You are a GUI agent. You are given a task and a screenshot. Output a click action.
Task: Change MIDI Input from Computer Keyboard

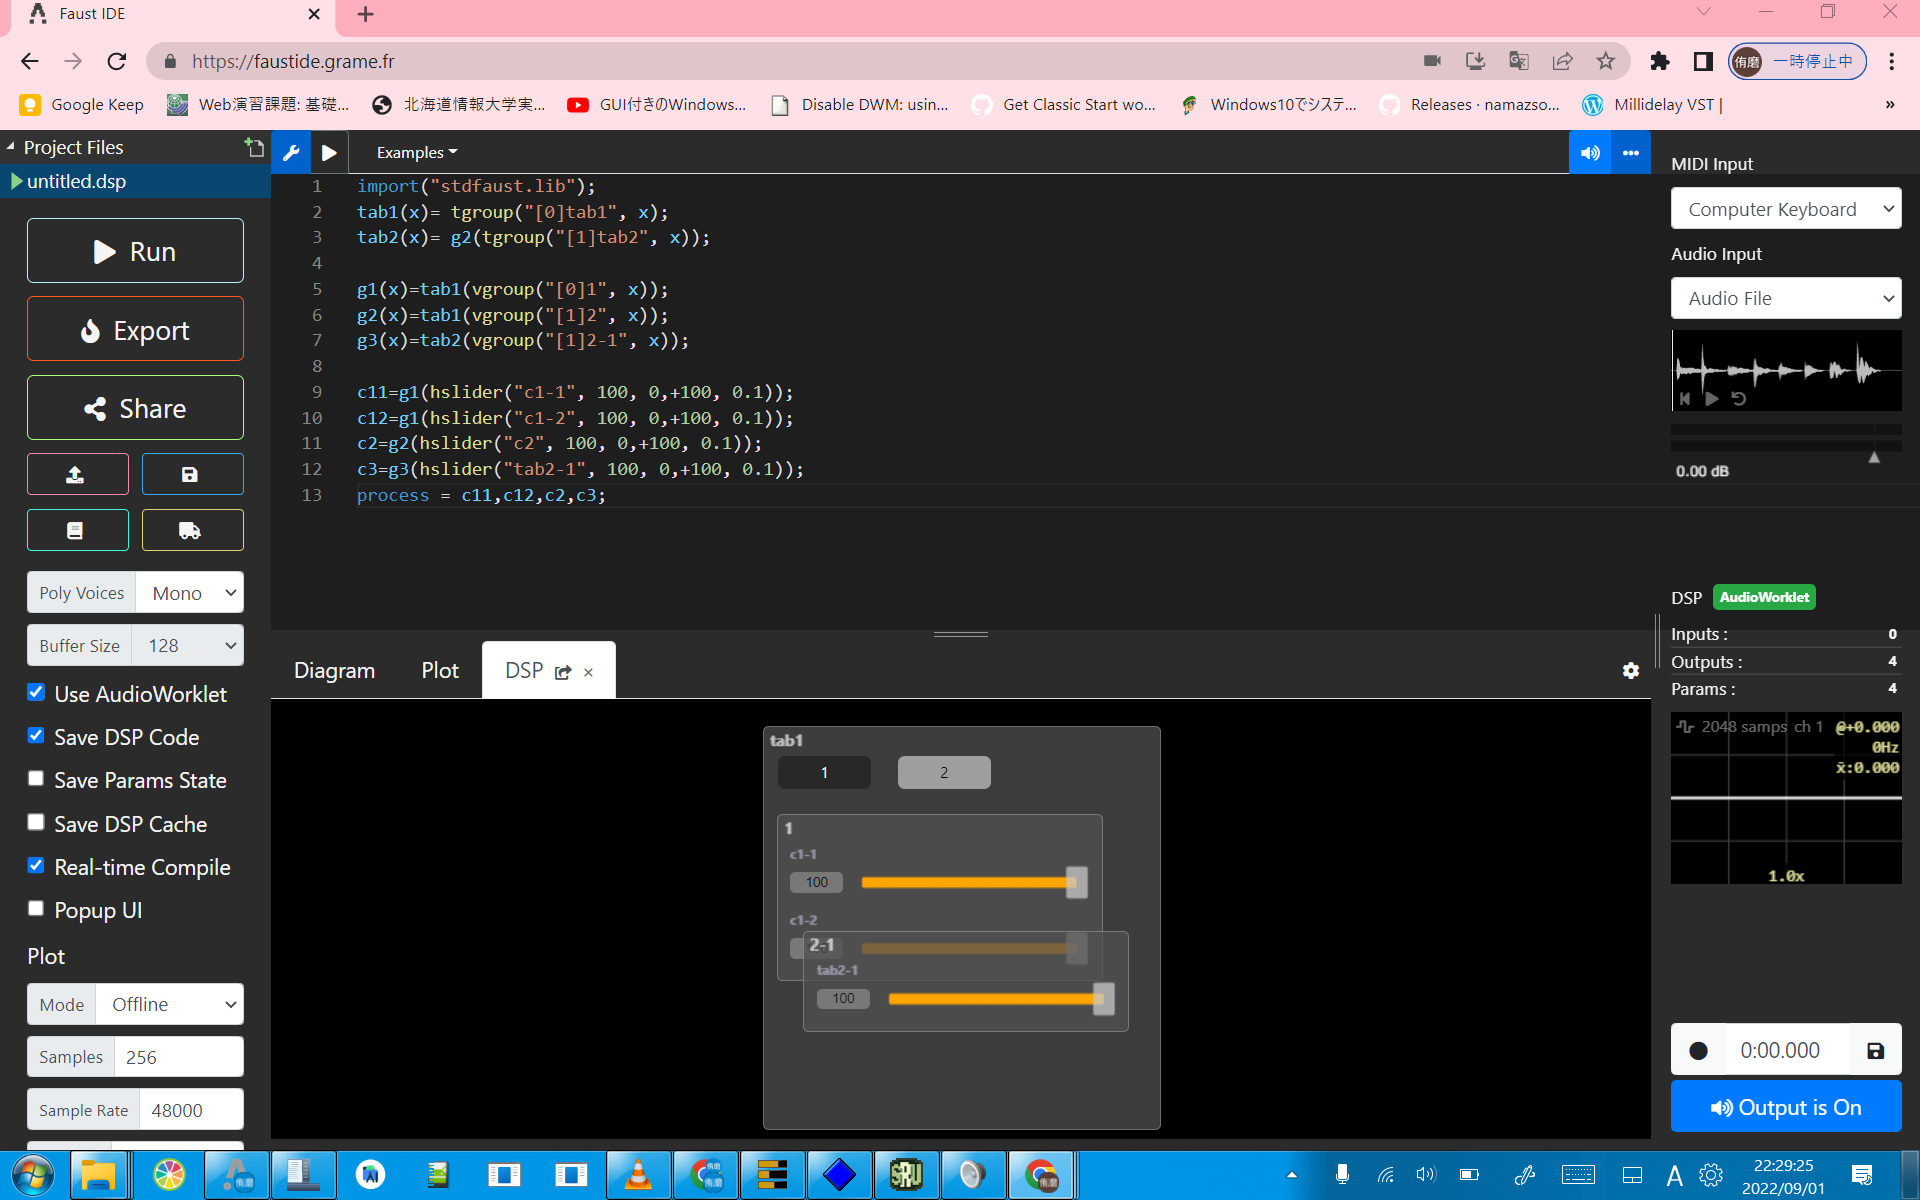click(1786, 208)
